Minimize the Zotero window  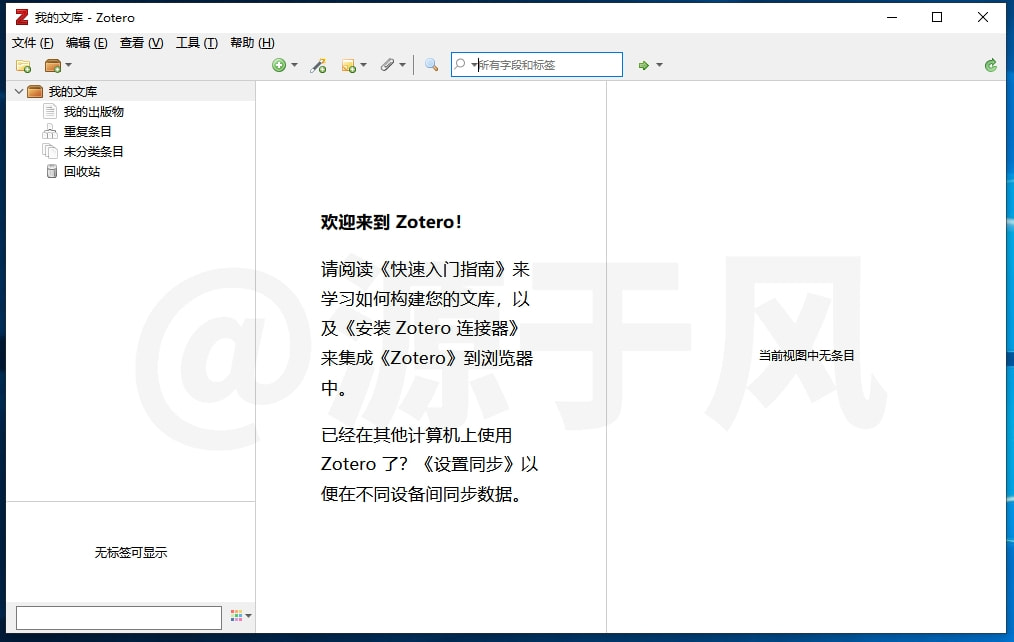click(x=892, y=17)
